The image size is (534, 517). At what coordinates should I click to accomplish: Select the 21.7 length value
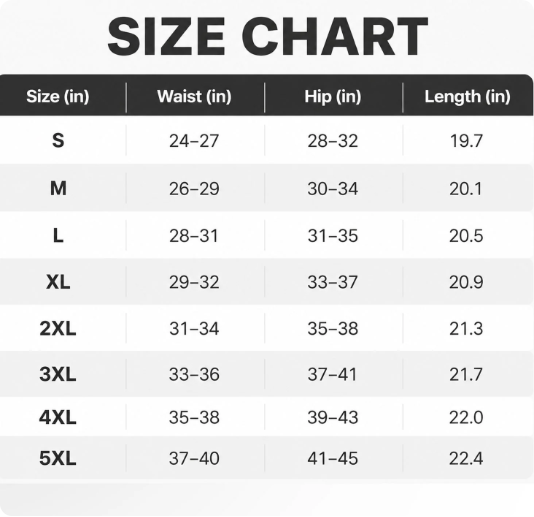tap(466, 375)
